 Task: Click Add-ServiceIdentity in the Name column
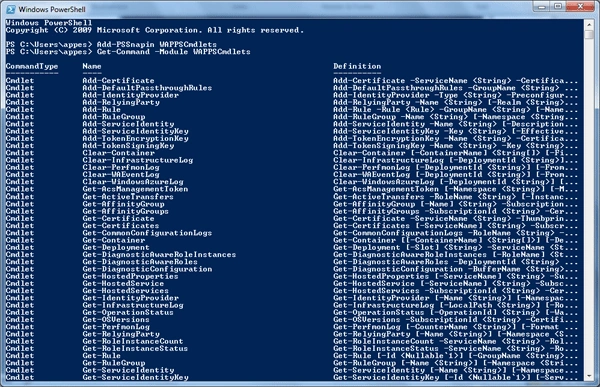click(128, 124)
